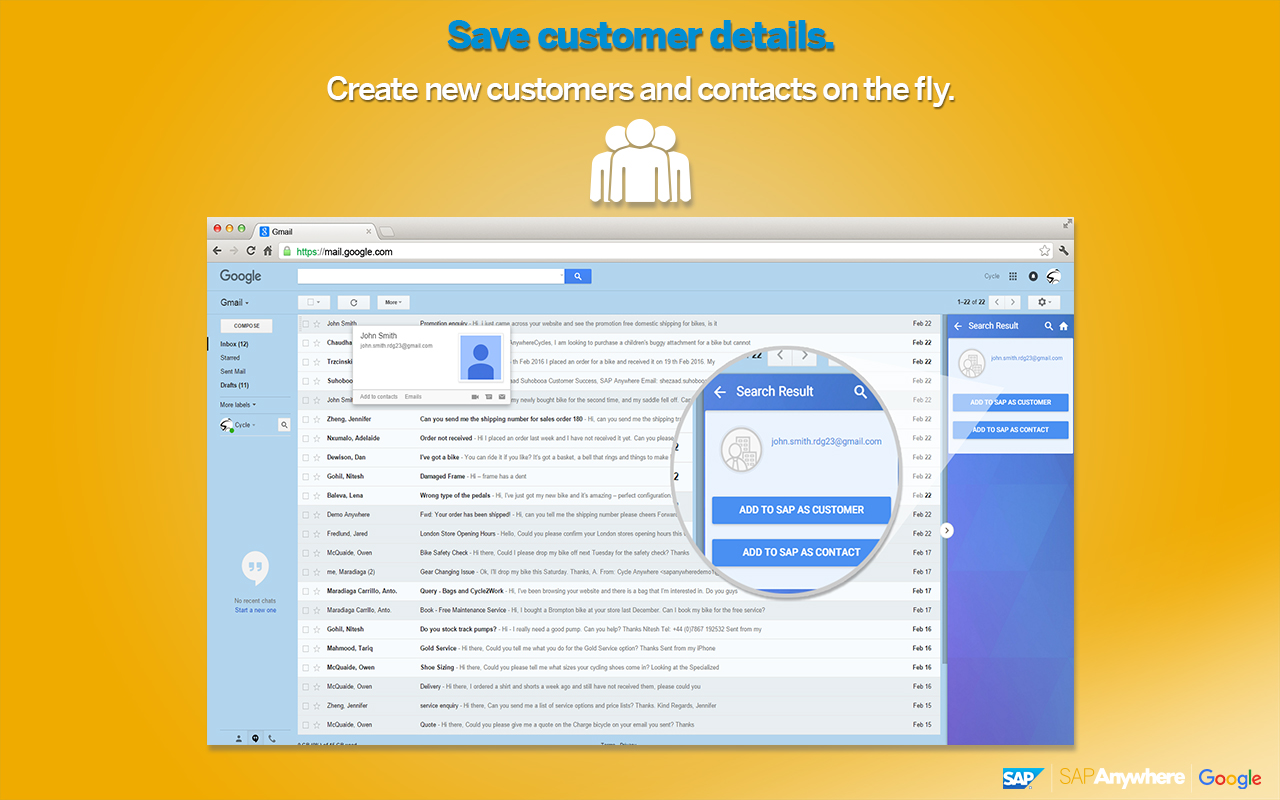The height and width of the screenshot is (800, 1280).
Task: Click the browser address bar URL
Action: (x=344, y=252)
